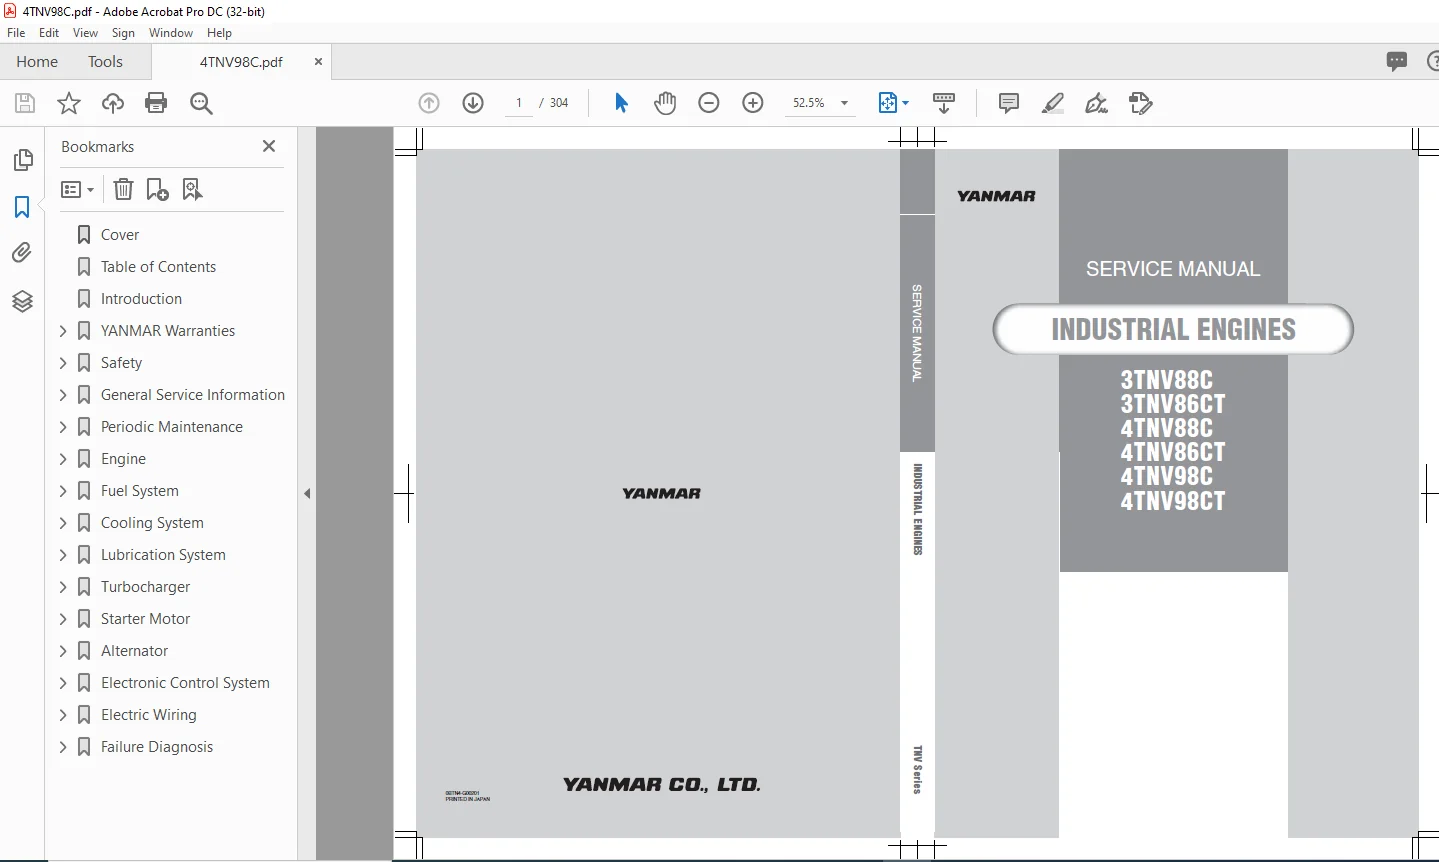Open the zoom level 52.5% dropdown

844,103
